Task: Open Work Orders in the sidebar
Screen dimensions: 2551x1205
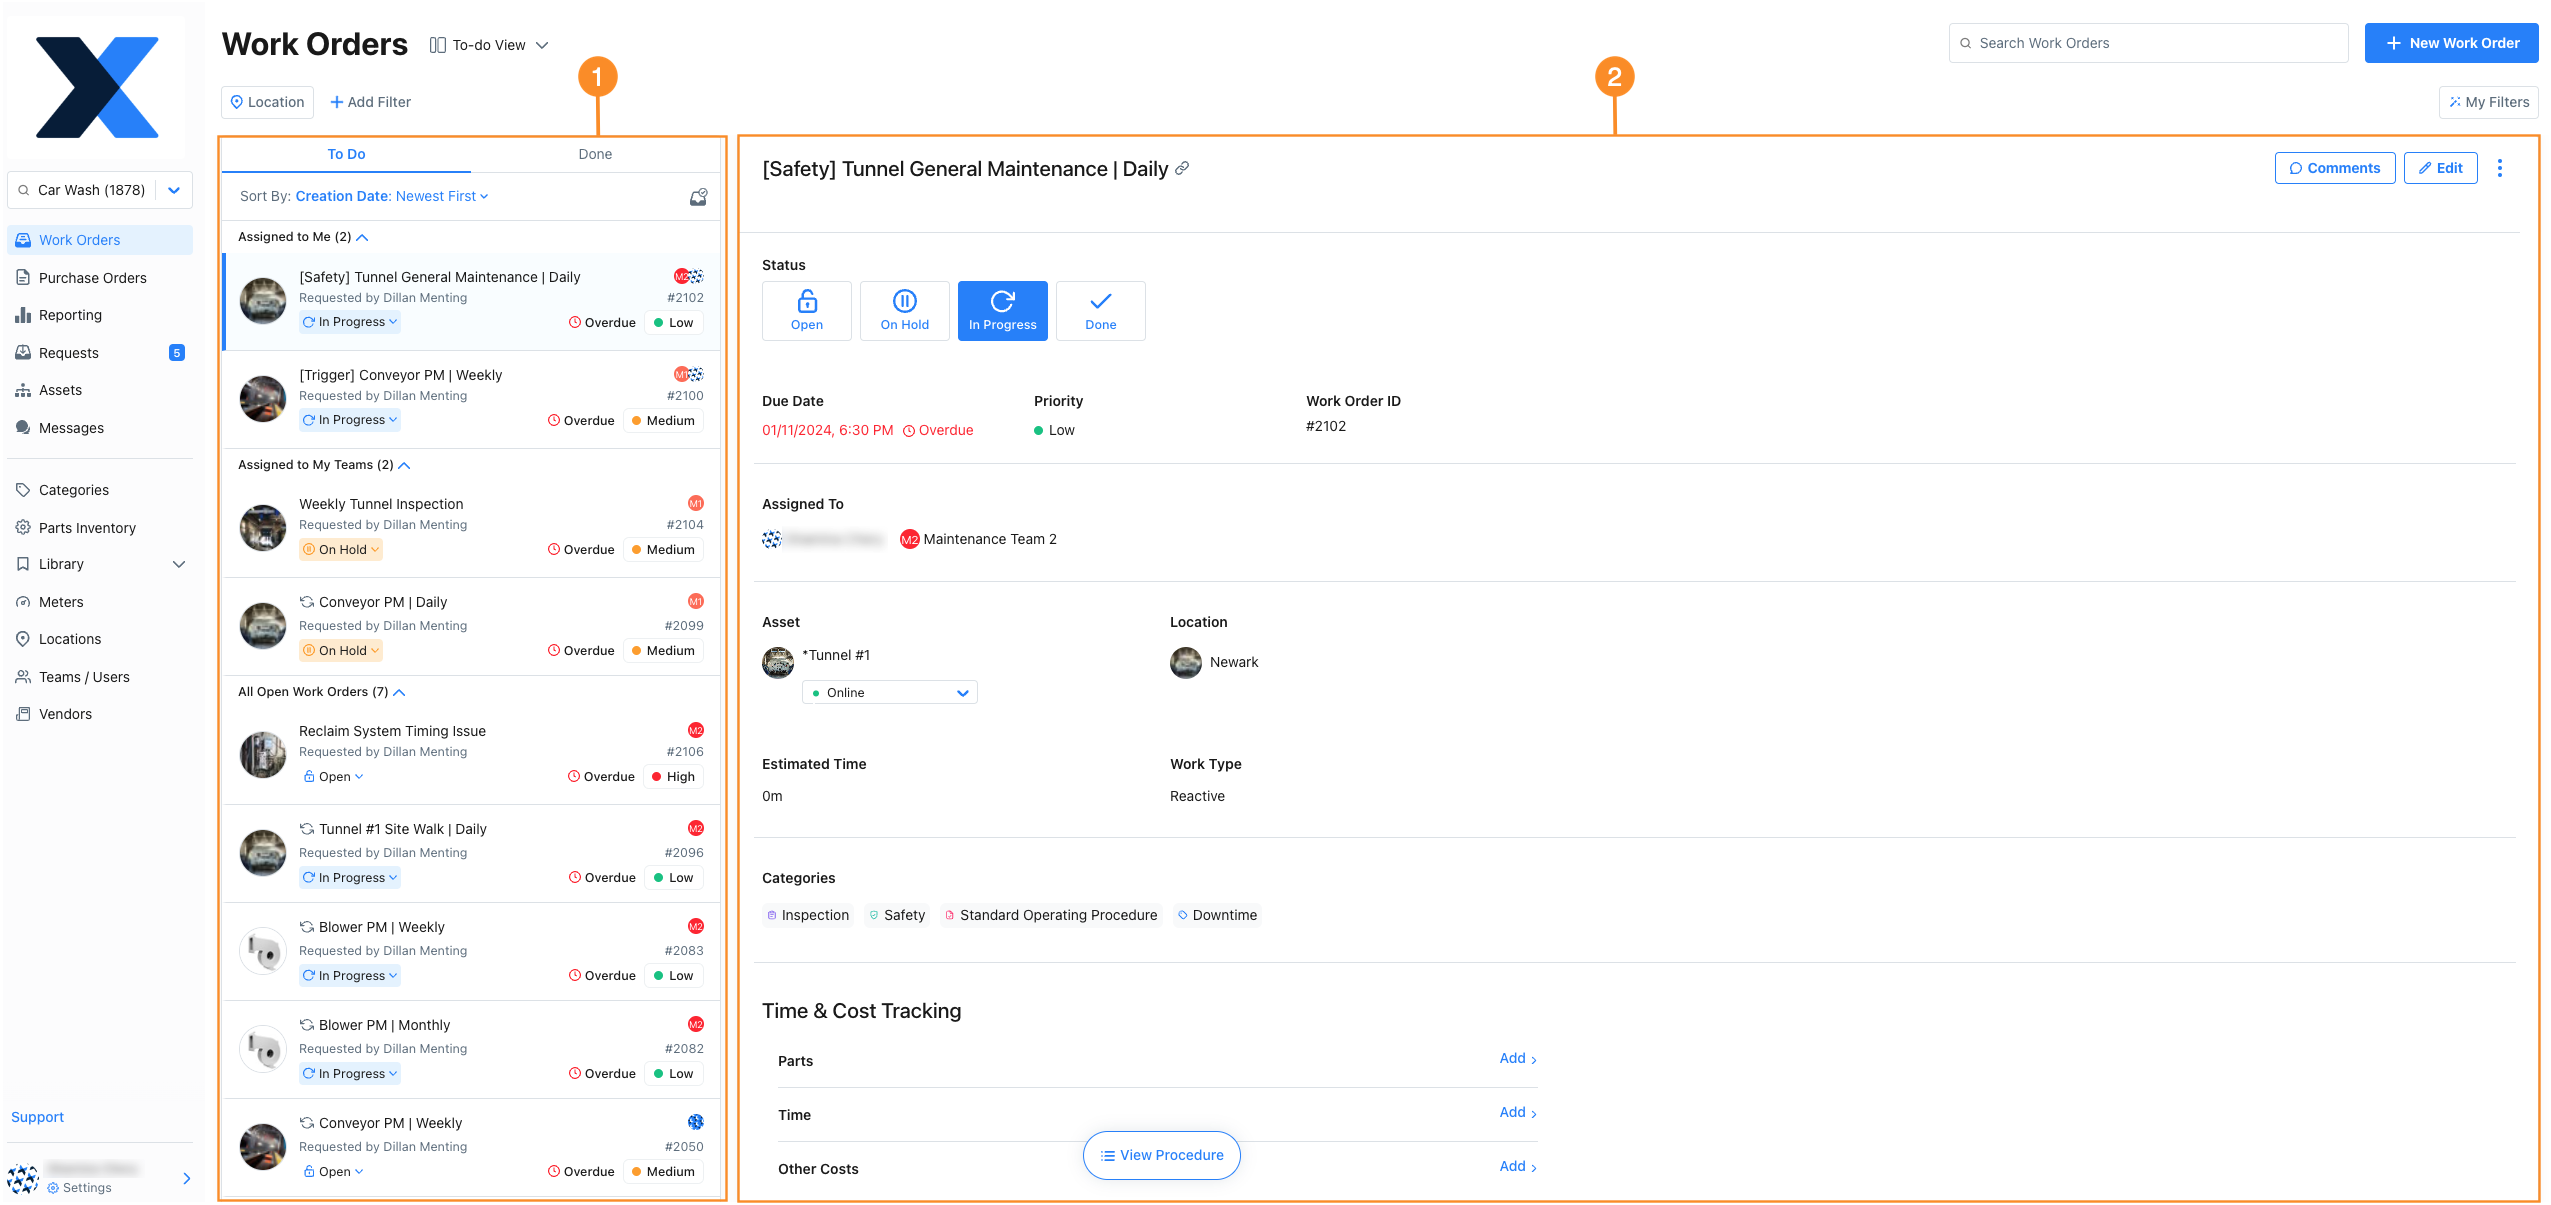Action: pyautogui.click(x=99, y=240)
